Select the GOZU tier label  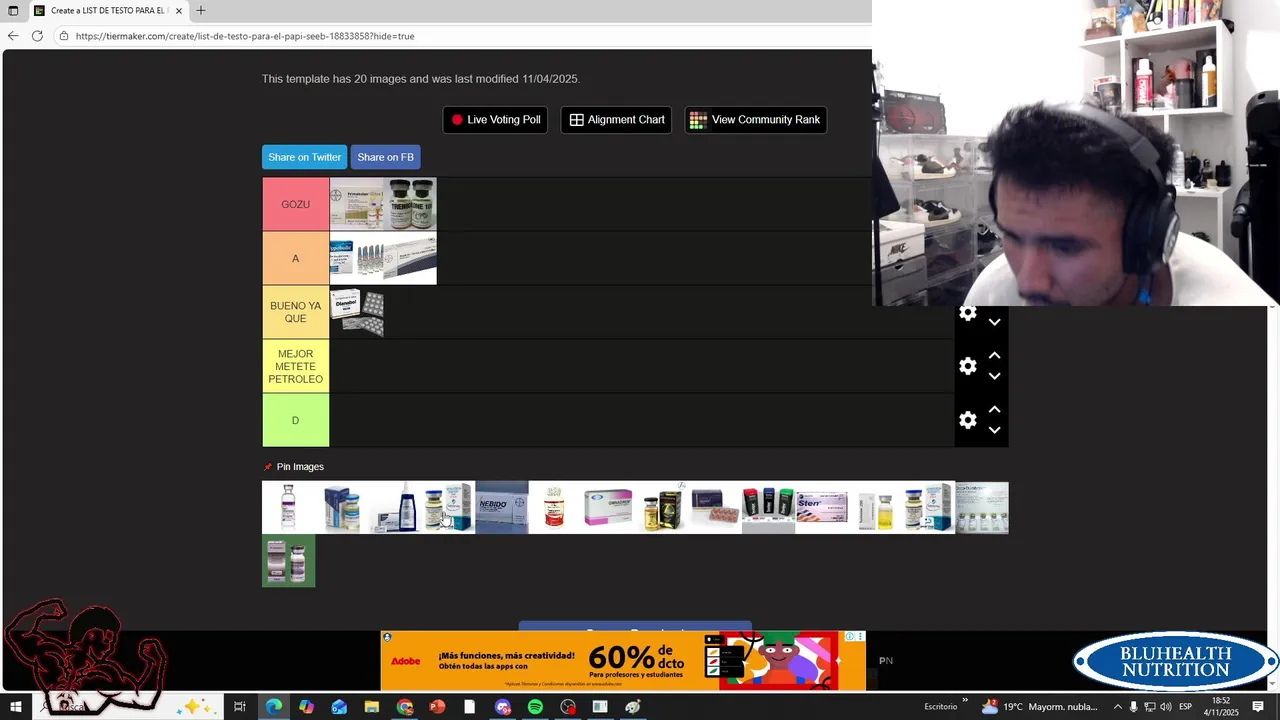pos(295,204)
